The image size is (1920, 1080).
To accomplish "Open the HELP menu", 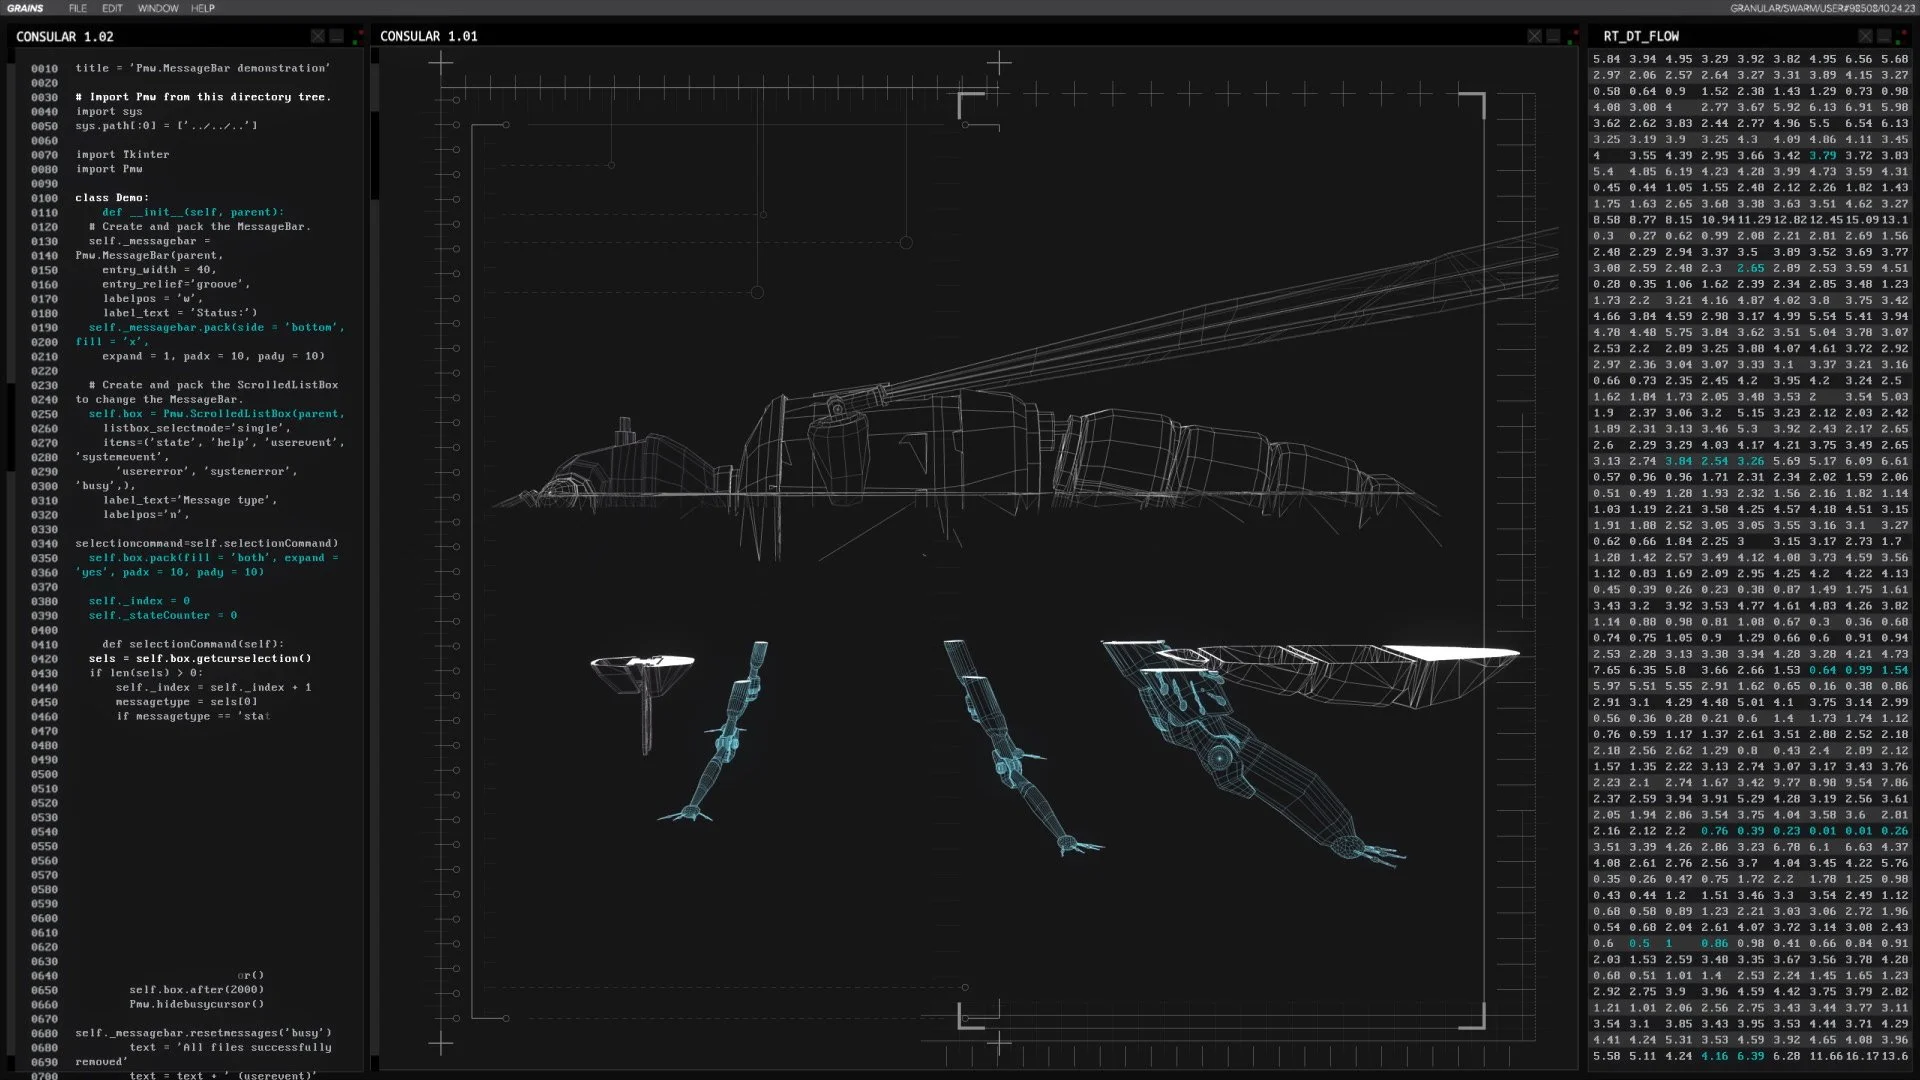I will 203,8.
